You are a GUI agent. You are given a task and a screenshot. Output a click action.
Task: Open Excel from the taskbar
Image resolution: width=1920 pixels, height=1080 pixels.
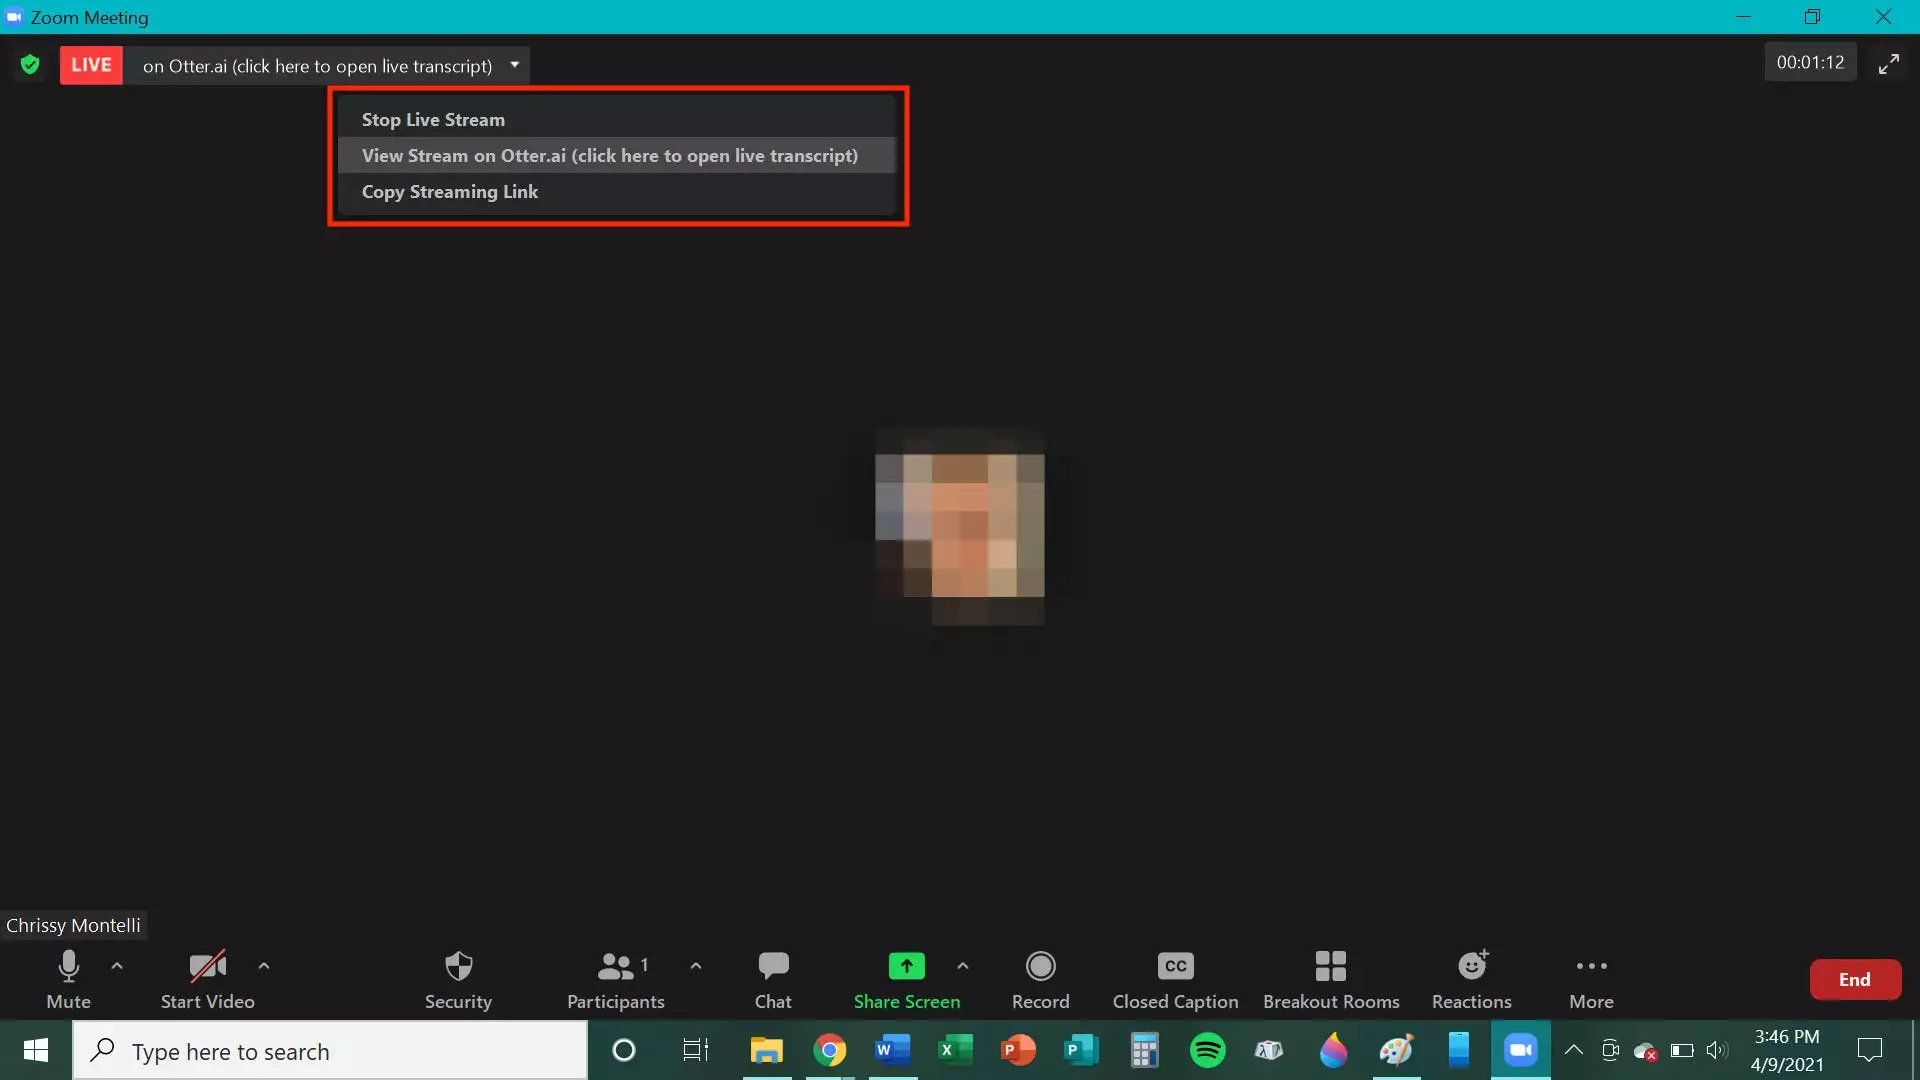tap(955, 1050)
